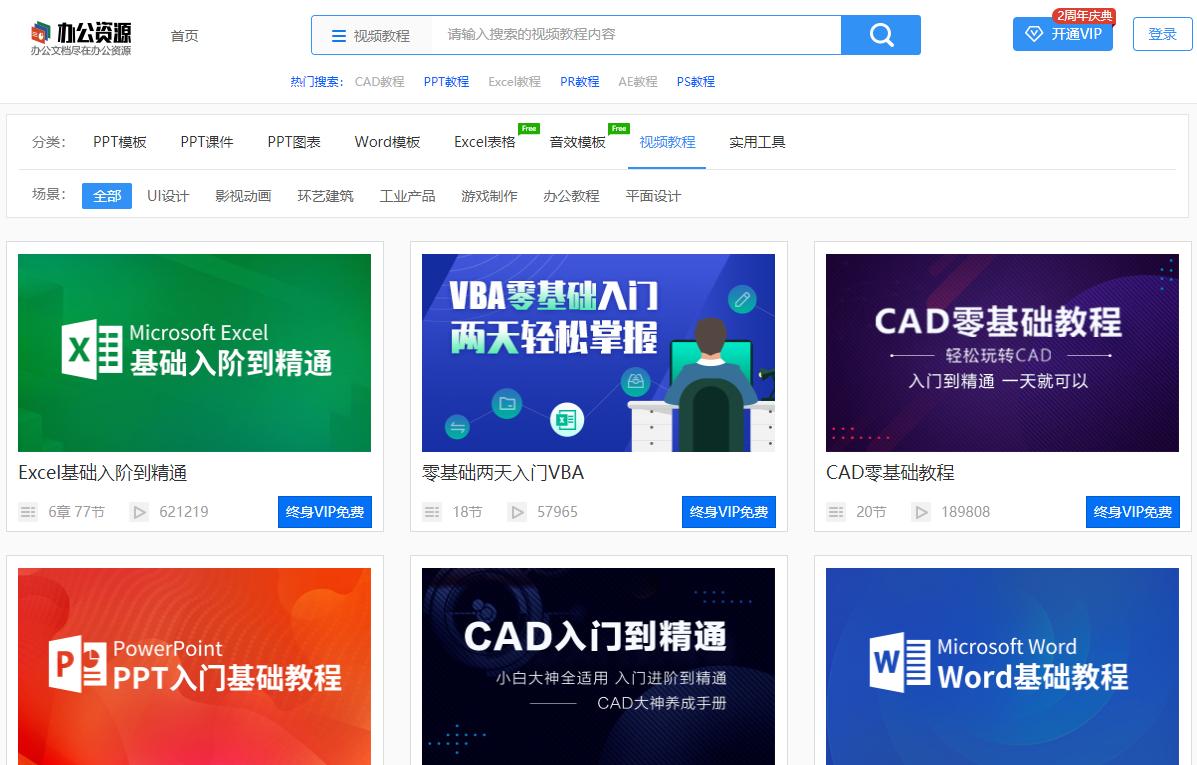Select the 游戏制作 scene filter
The width and height of the screenshot is (1197, 765).
[x=489, y=197]
